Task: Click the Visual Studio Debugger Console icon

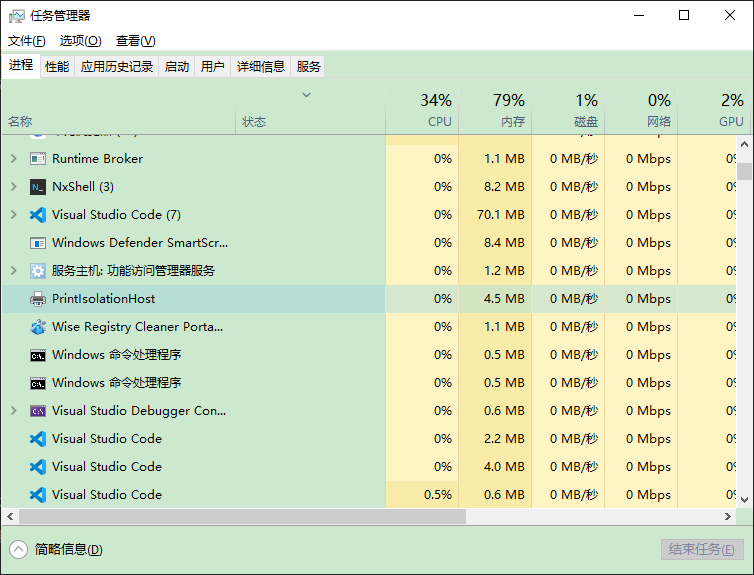Action: click(38, 411)
